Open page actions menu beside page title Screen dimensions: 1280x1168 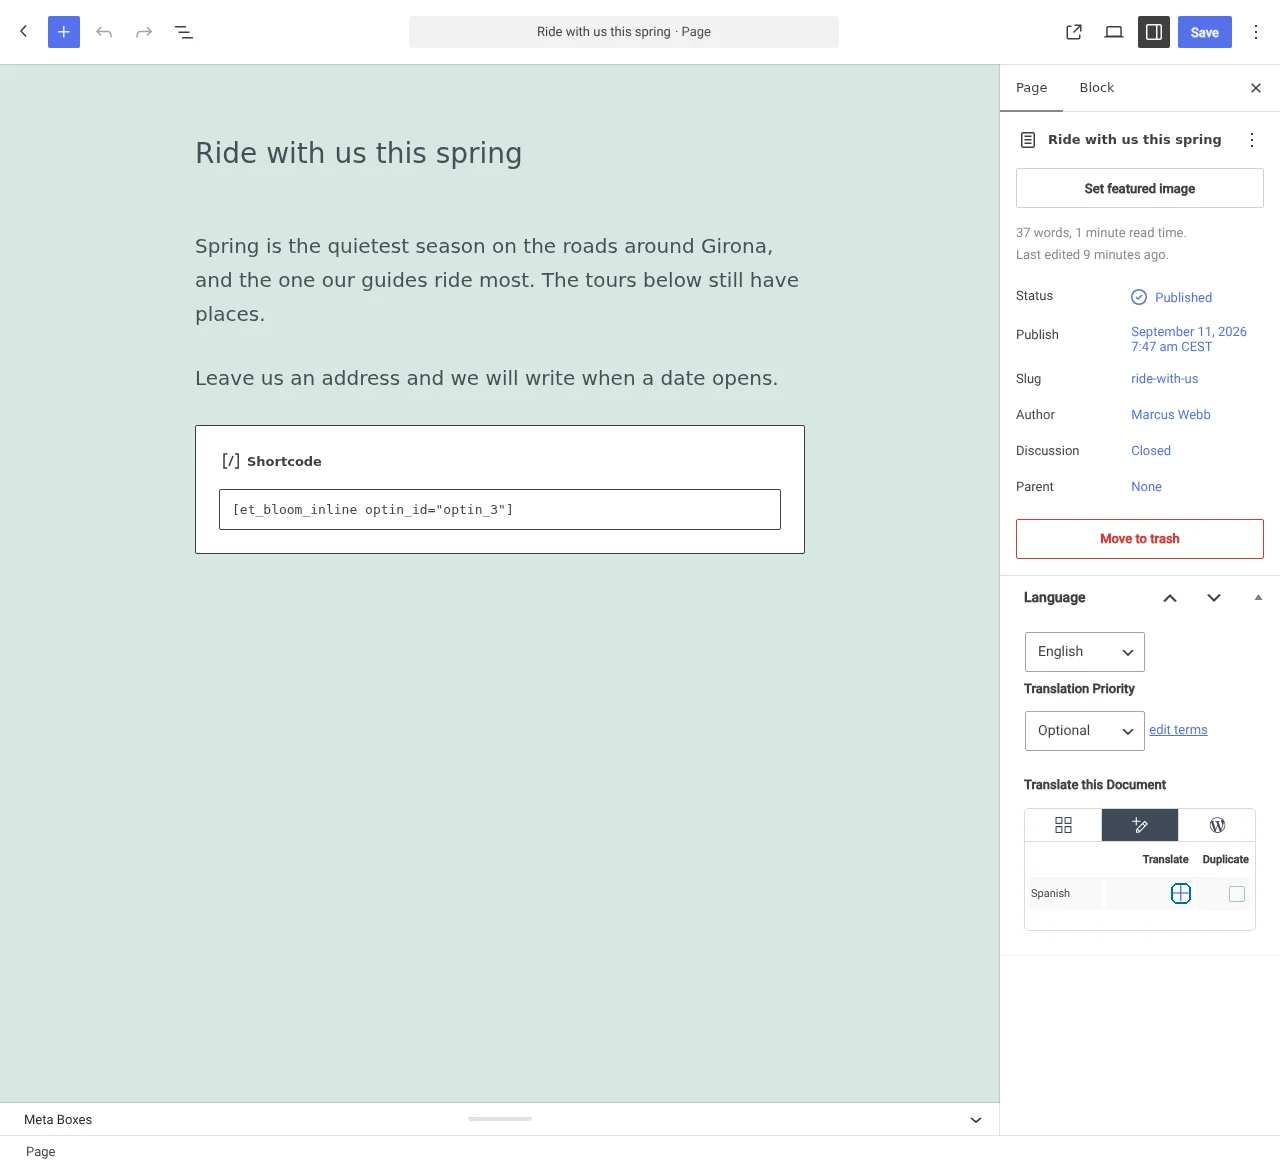1252,140
